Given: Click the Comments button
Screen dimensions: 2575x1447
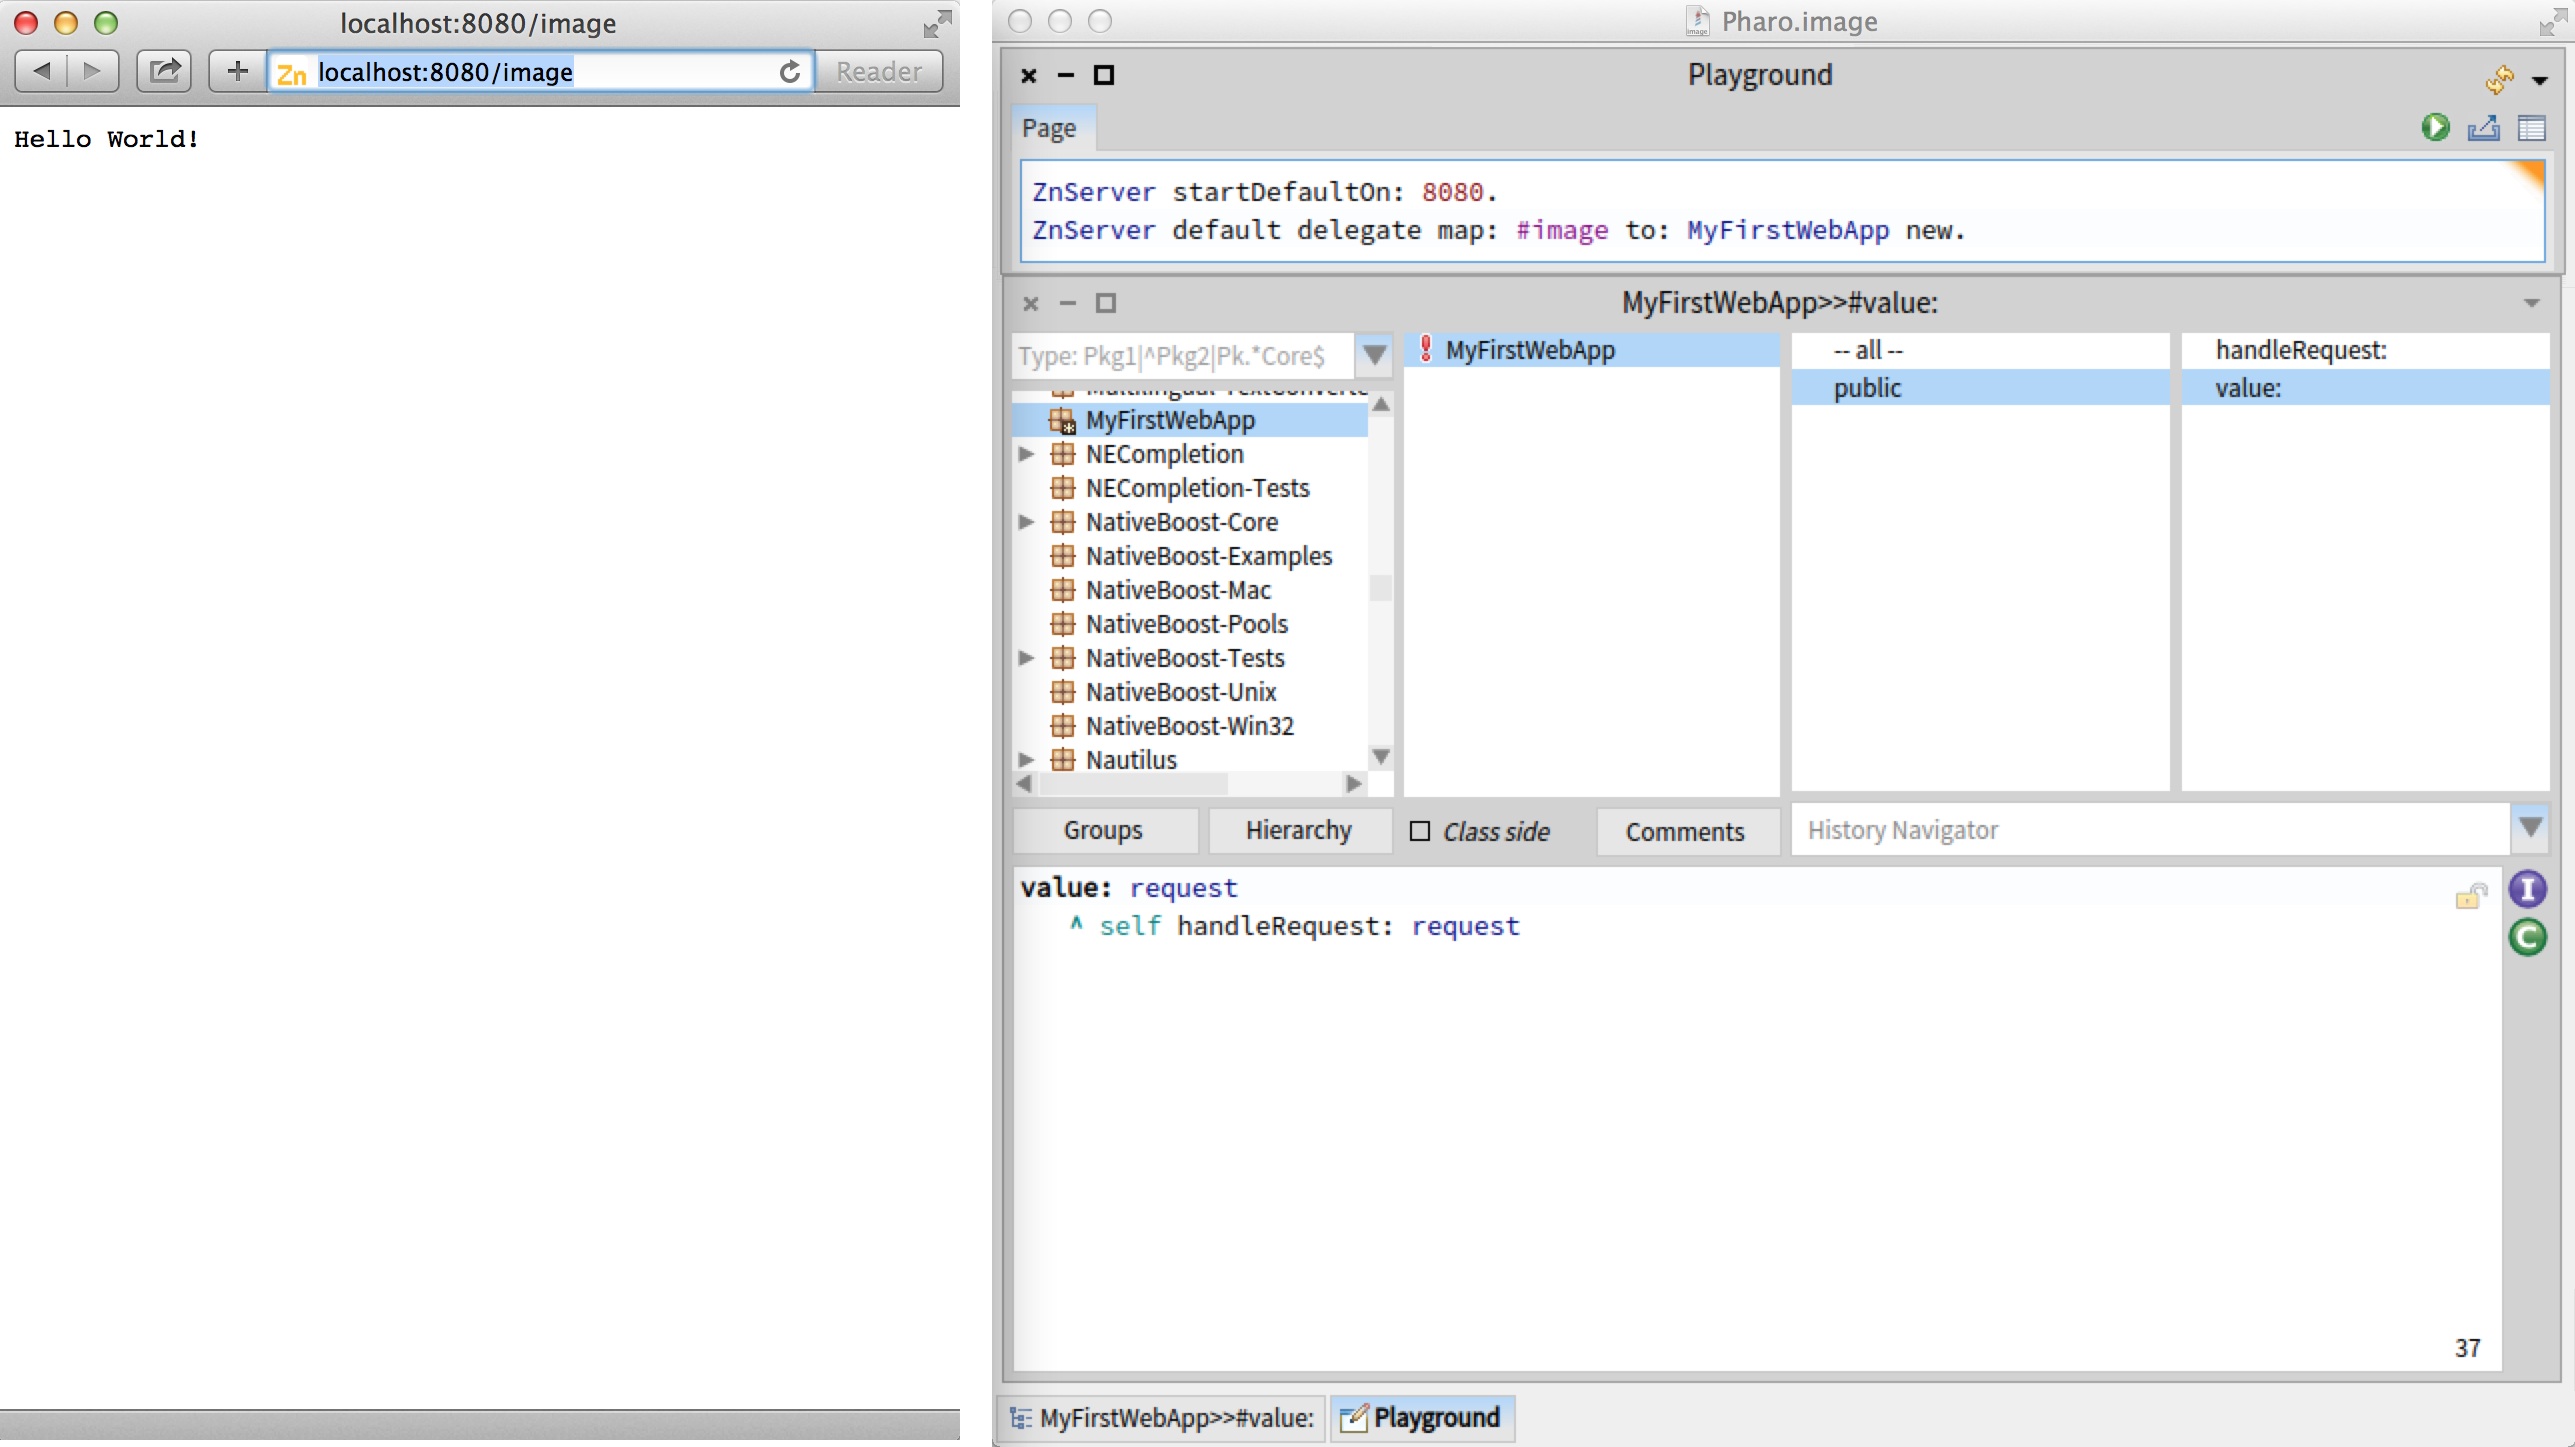Looking at the screenshot, I should point(1684,831).
